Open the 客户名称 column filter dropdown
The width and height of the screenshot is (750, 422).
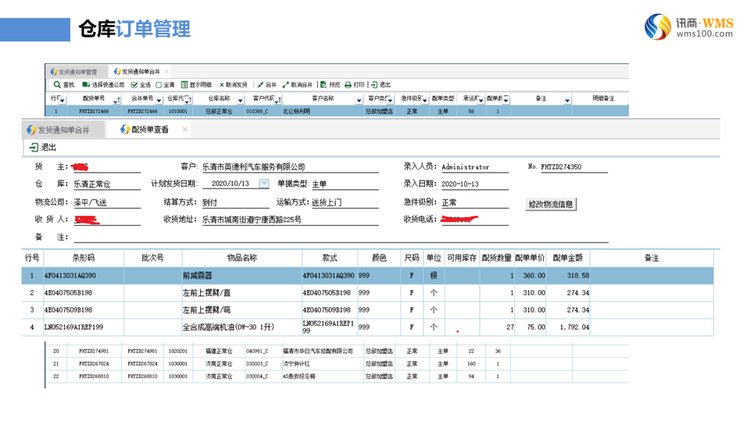point(359,100)
